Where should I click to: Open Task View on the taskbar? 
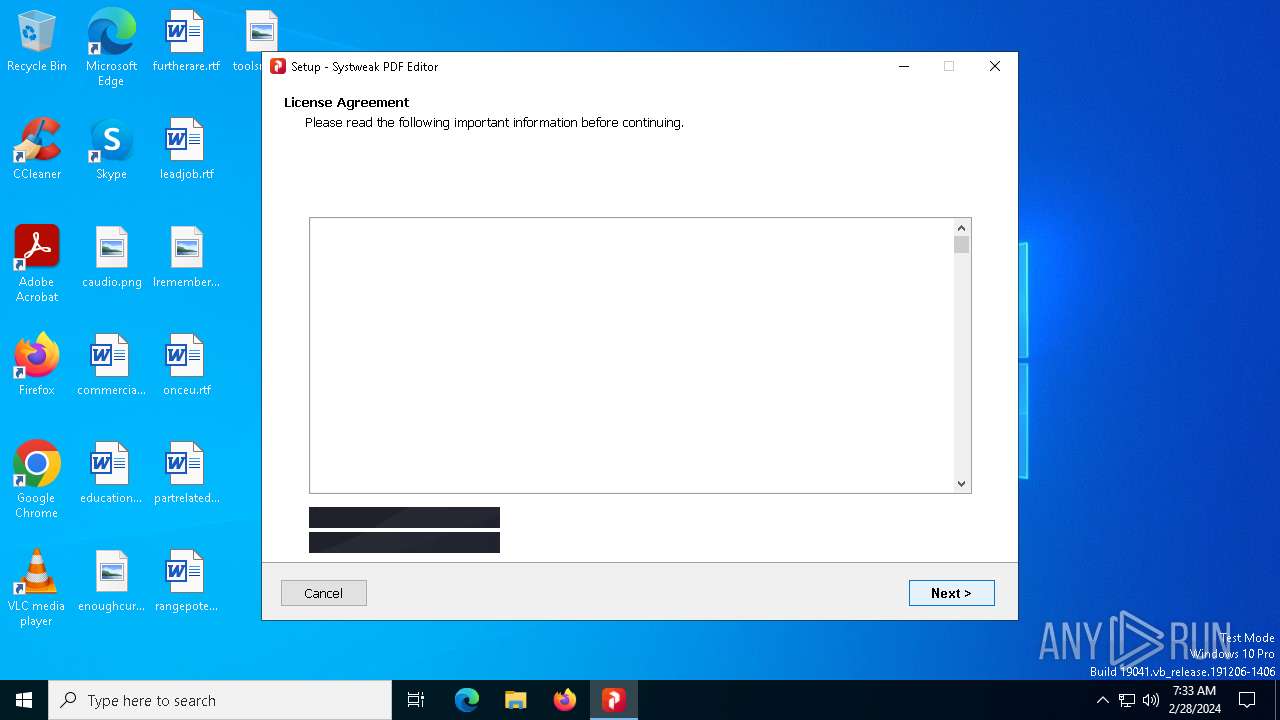tap(416, 700)
